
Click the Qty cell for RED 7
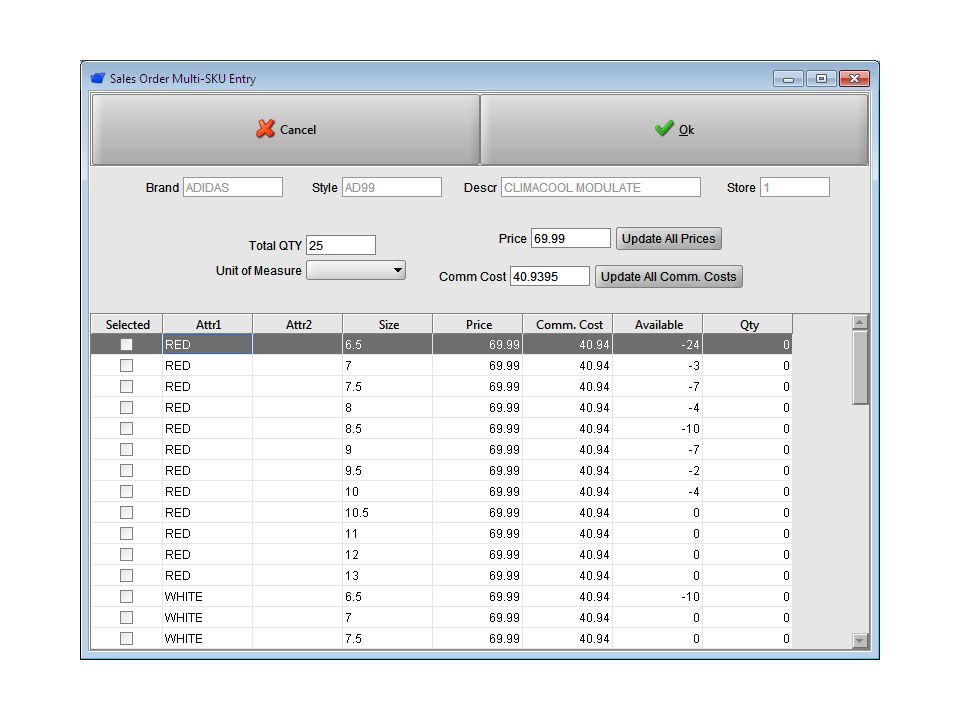748,366
